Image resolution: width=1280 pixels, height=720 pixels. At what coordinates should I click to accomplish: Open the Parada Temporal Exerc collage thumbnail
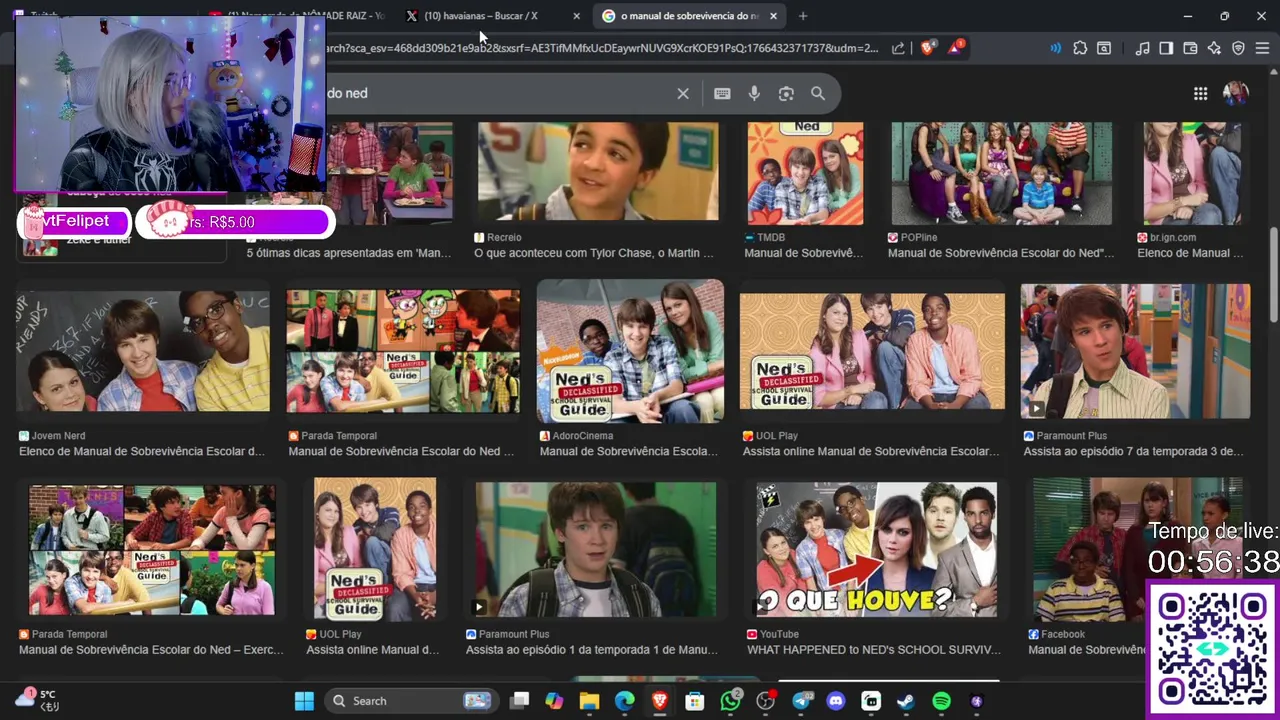click(152, 550)
